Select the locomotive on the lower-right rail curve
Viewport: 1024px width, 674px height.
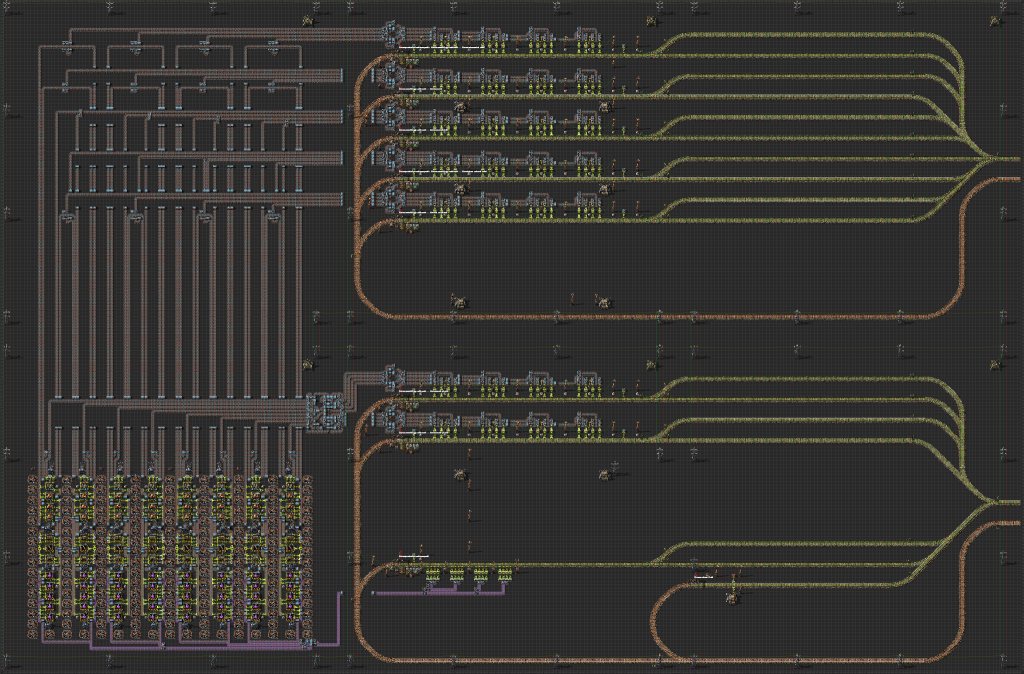731,598
